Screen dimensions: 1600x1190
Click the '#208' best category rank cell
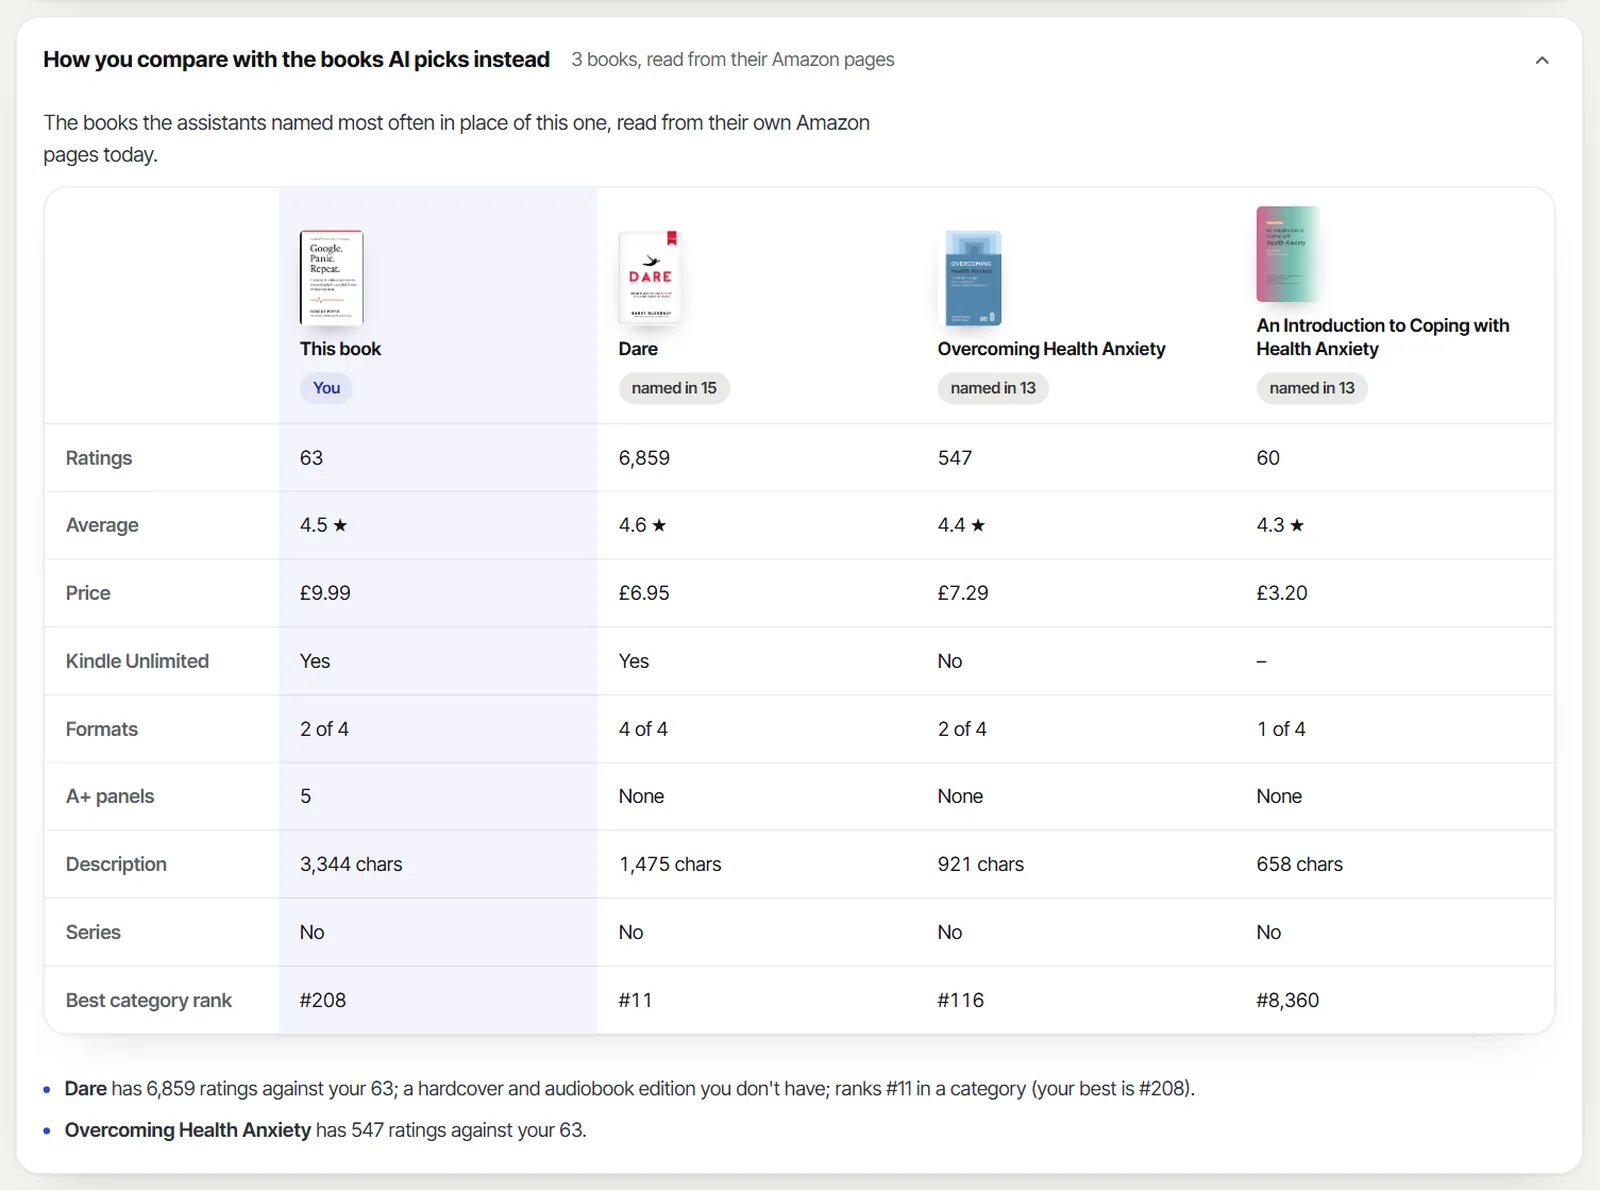click(323, 1000)
